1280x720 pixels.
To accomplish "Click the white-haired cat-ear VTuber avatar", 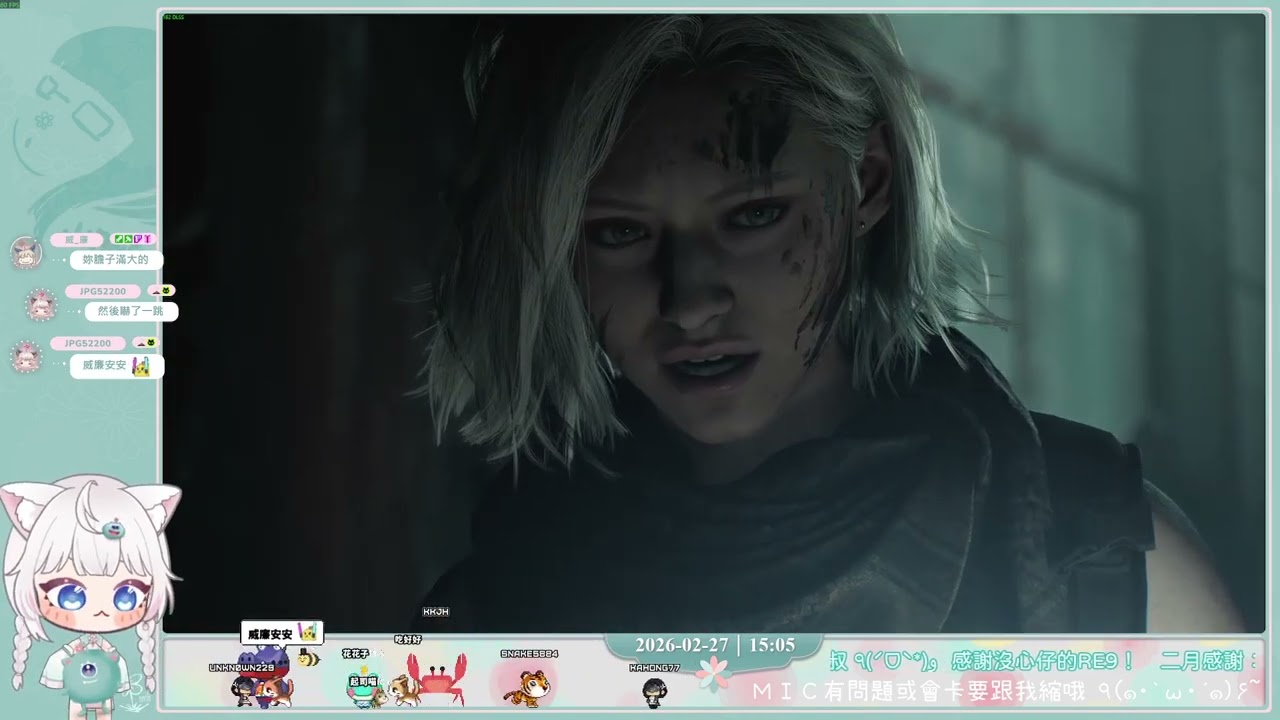I will pos(88,597).
